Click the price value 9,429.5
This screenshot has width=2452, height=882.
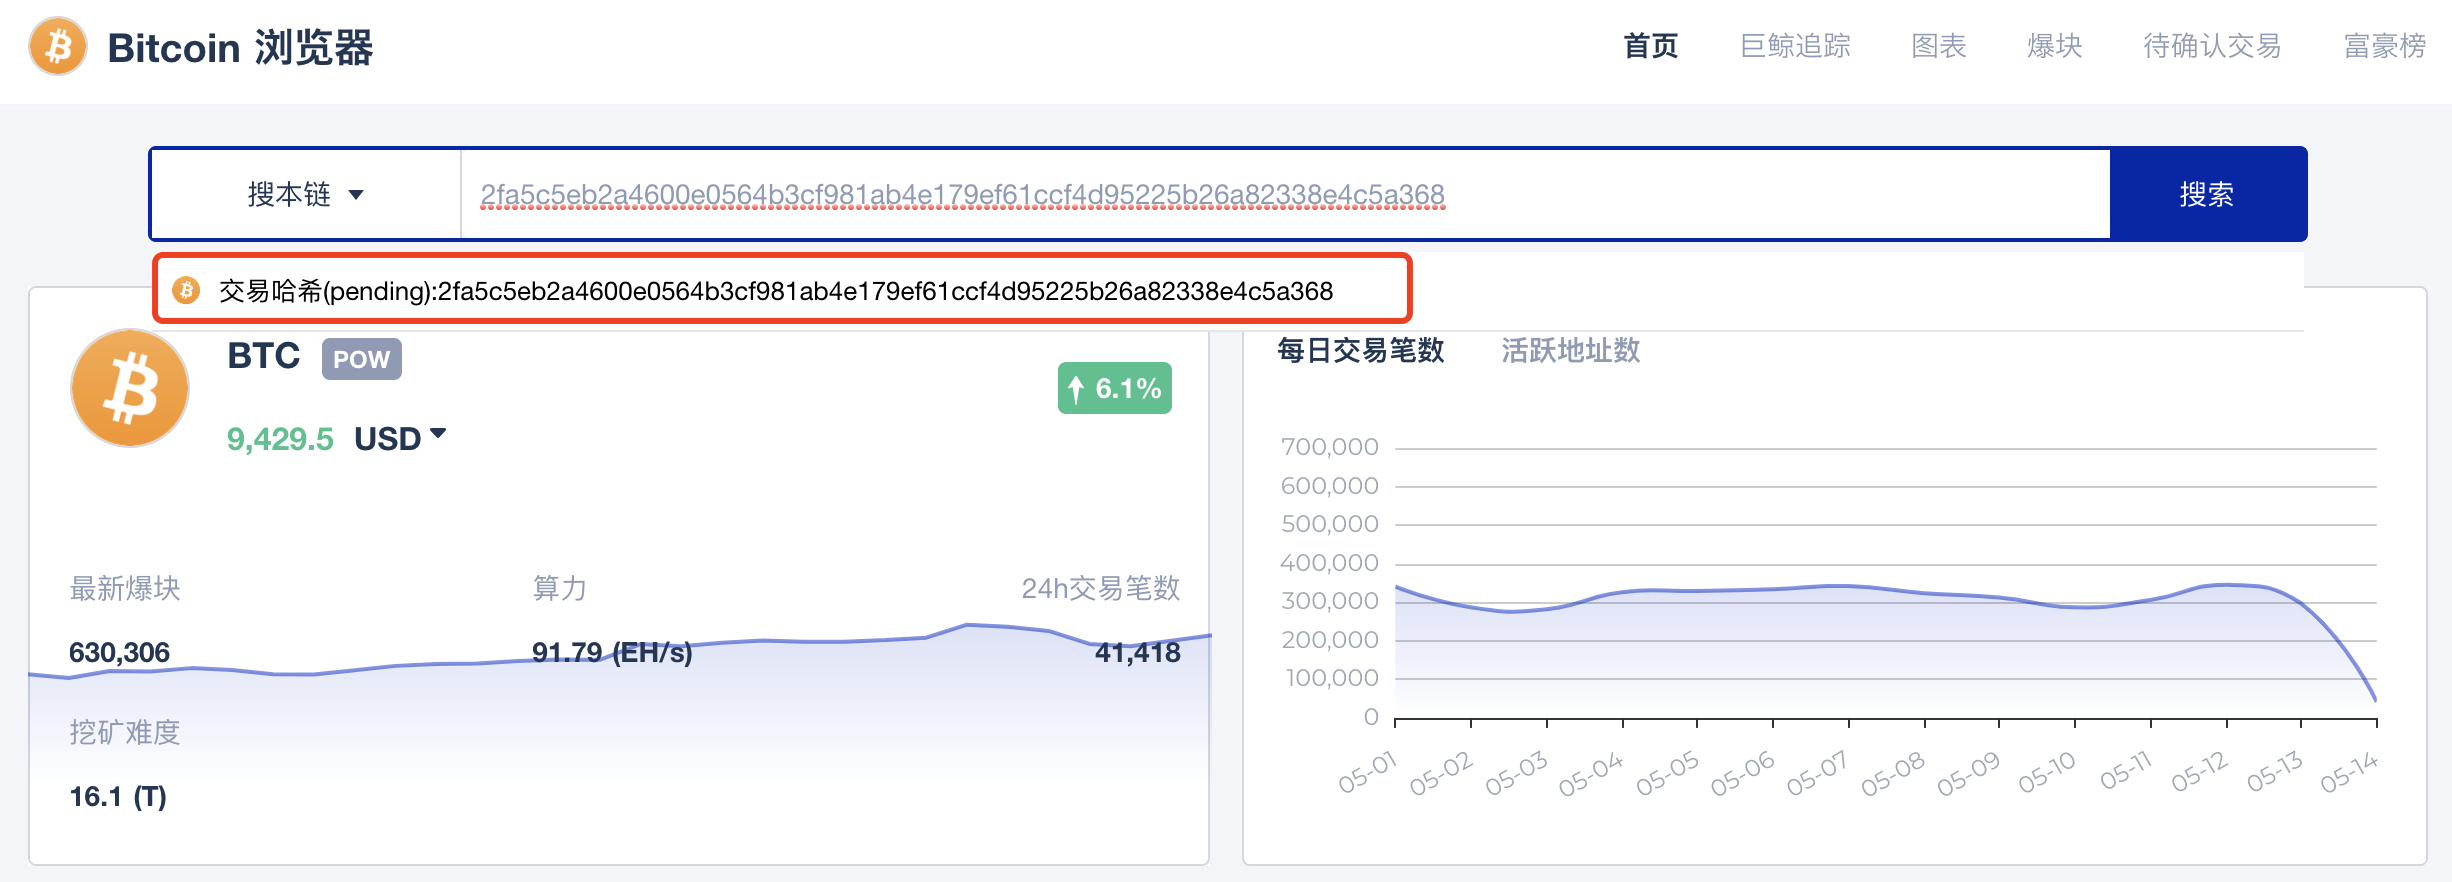coord(280,439)
